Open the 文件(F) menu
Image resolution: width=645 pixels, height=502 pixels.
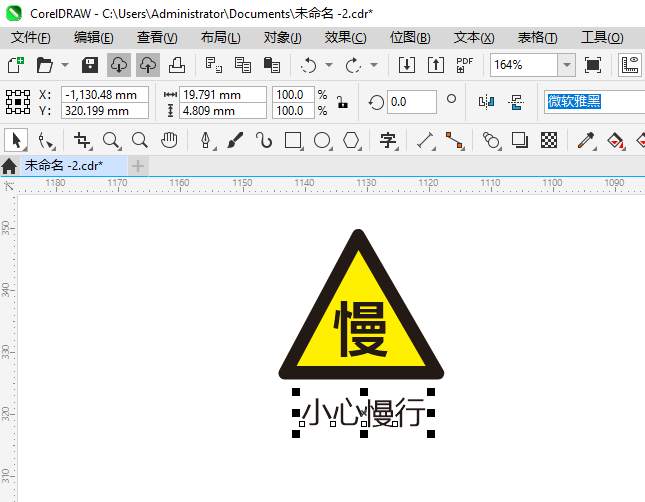coord(30,38)
